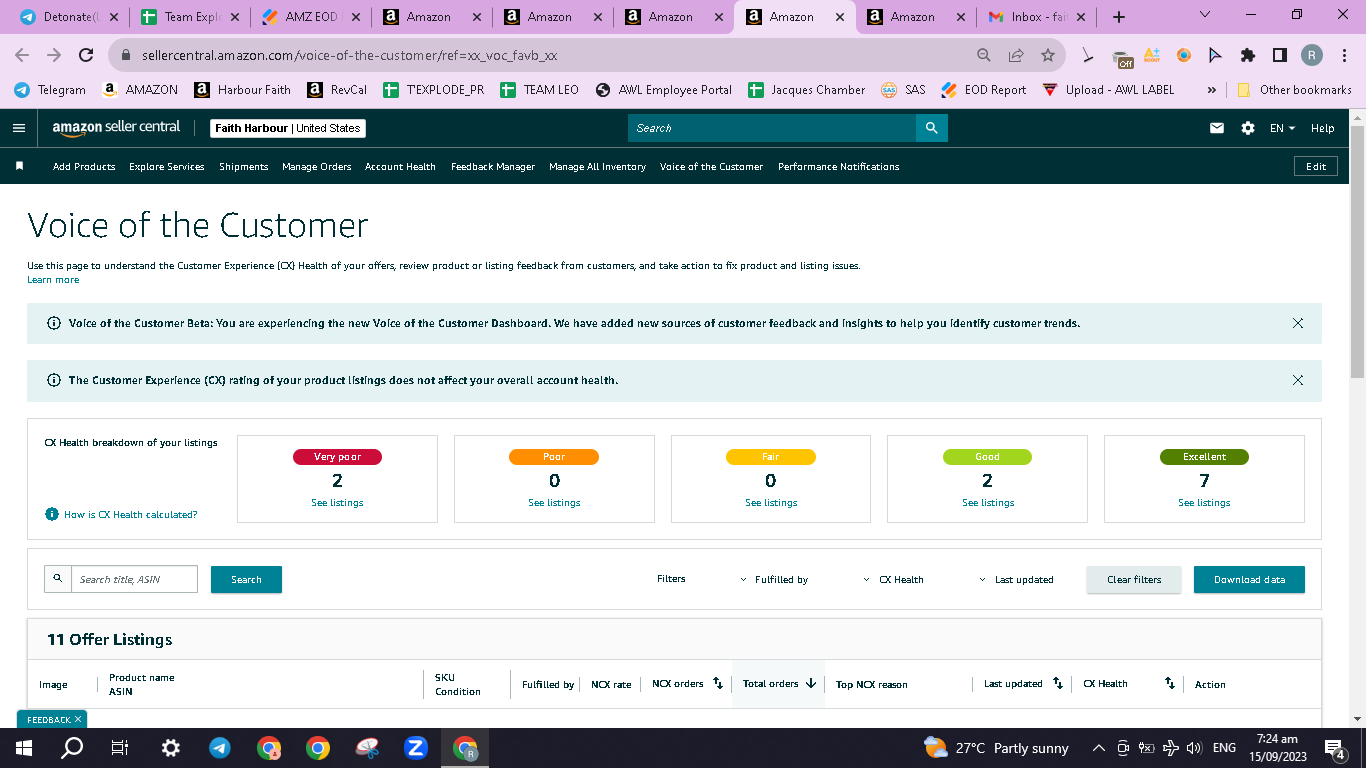1366x768 pixels.
Task: Click the Download data button
Action: pyautogui.click(x=1249, y=579)
